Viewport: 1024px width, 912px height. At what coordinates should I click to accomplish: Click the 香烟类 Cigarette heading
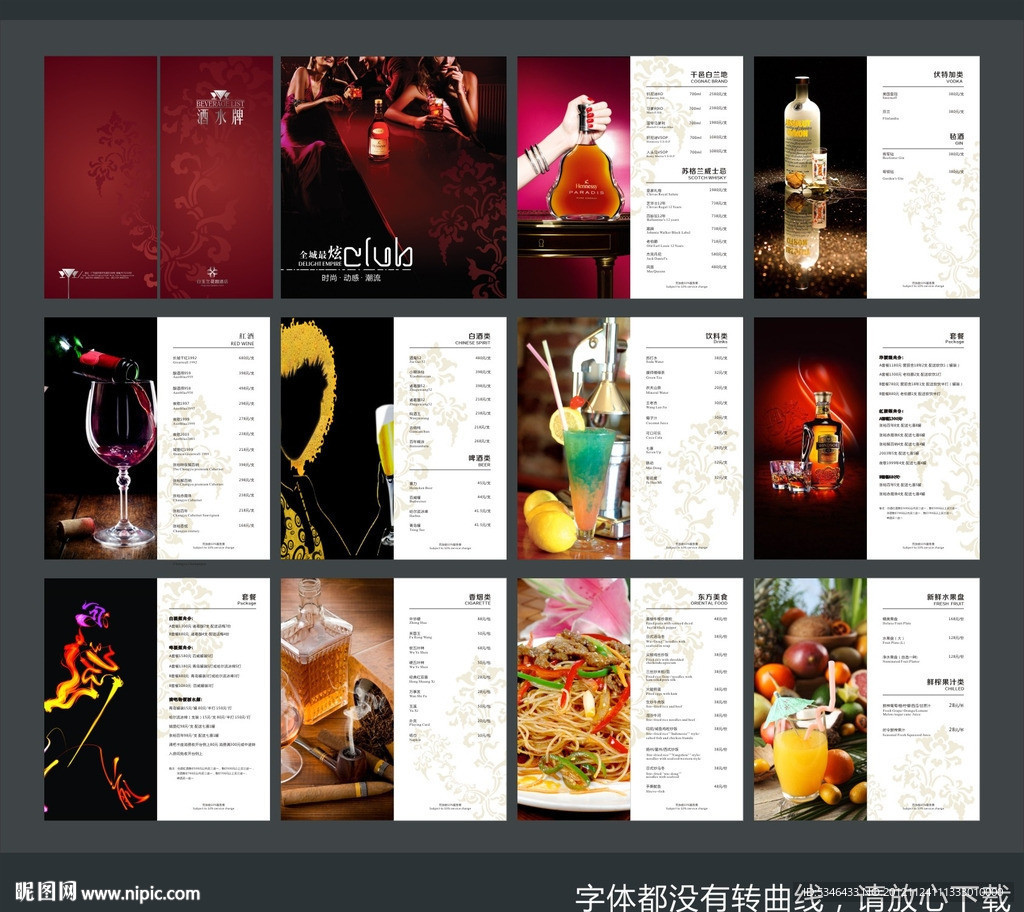[478, 599]
